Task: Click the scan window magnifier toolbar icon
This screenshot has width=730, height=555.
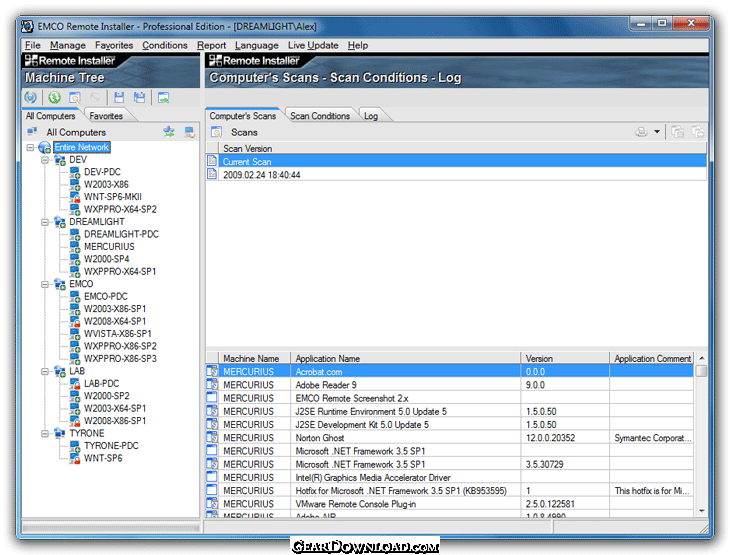Action: click(x=74, y=97)
